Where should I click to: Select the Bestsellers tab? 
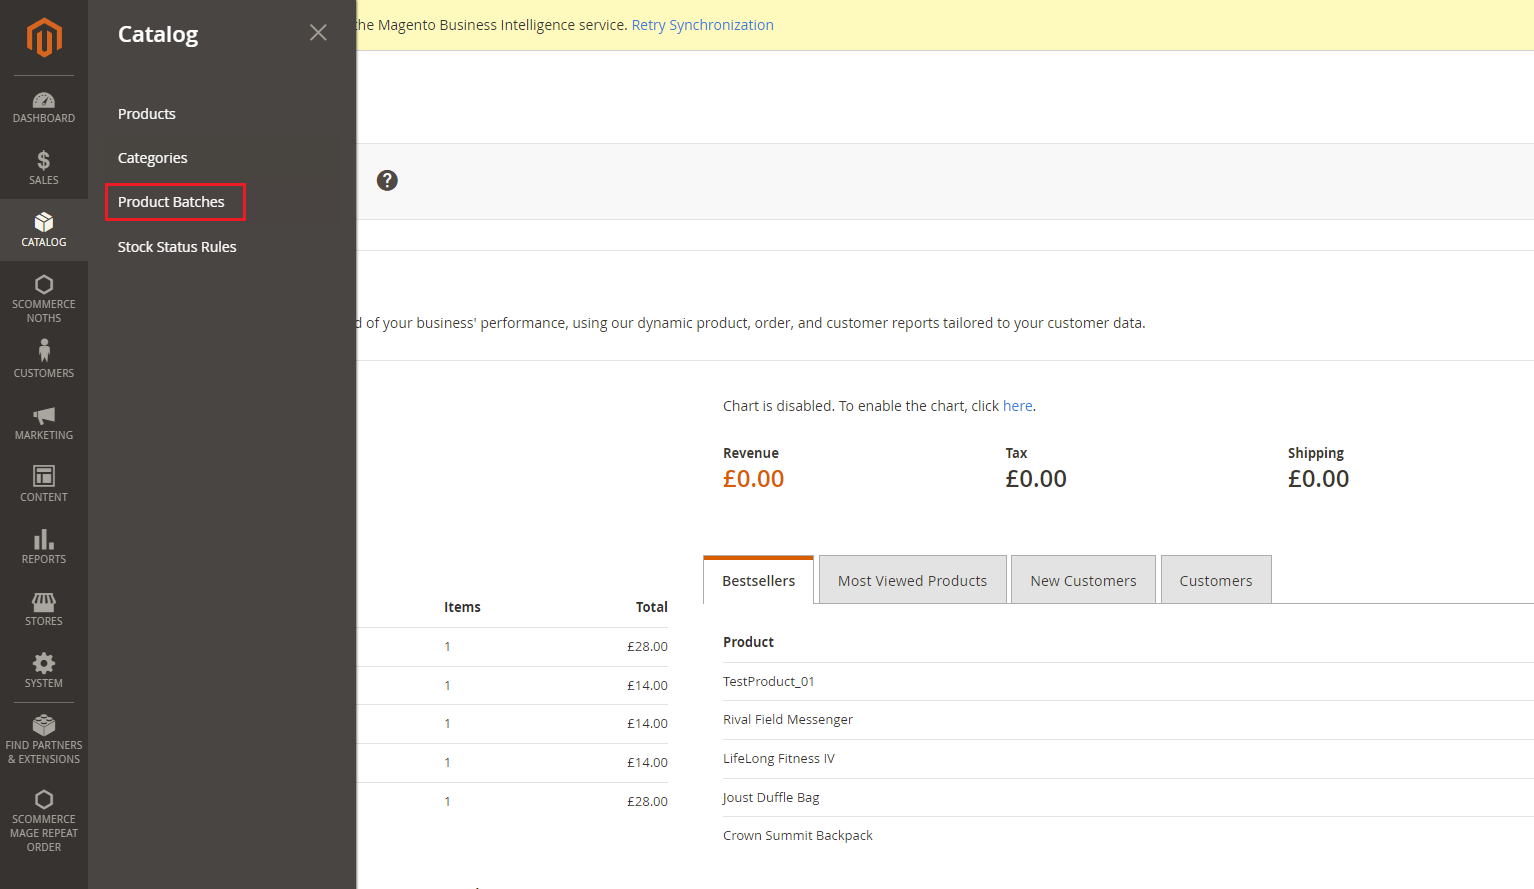pyautogui.click(x=757, y=580)
